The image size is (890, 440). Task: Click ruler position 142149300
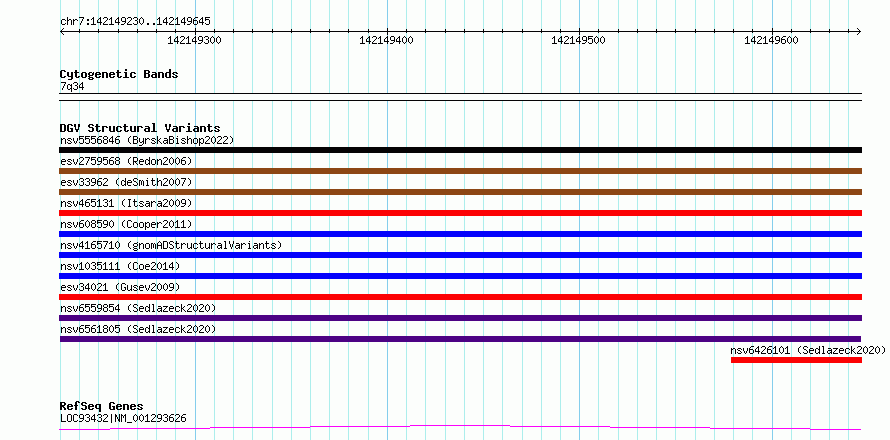195,40
